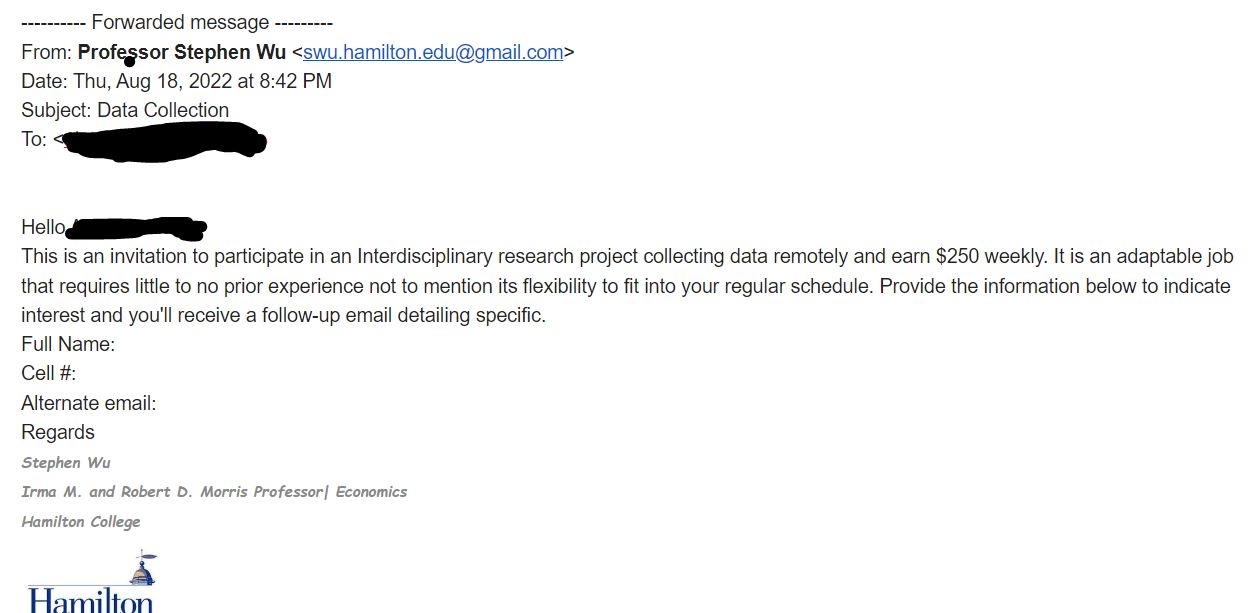
Task: Click the sender name Professor Stephen Wu
Action: click(181, 52)
